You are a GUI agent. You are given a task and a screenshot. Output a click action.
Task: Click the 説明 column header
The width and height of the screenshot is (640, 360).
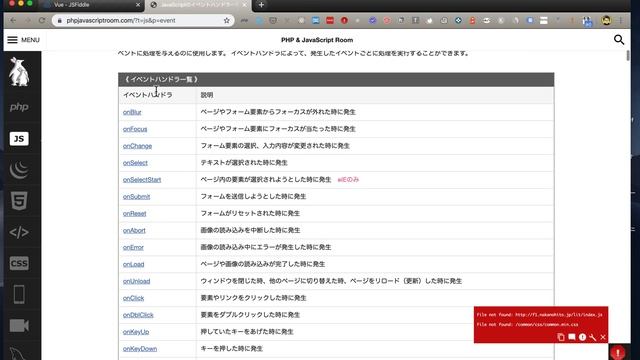[207, 95]
